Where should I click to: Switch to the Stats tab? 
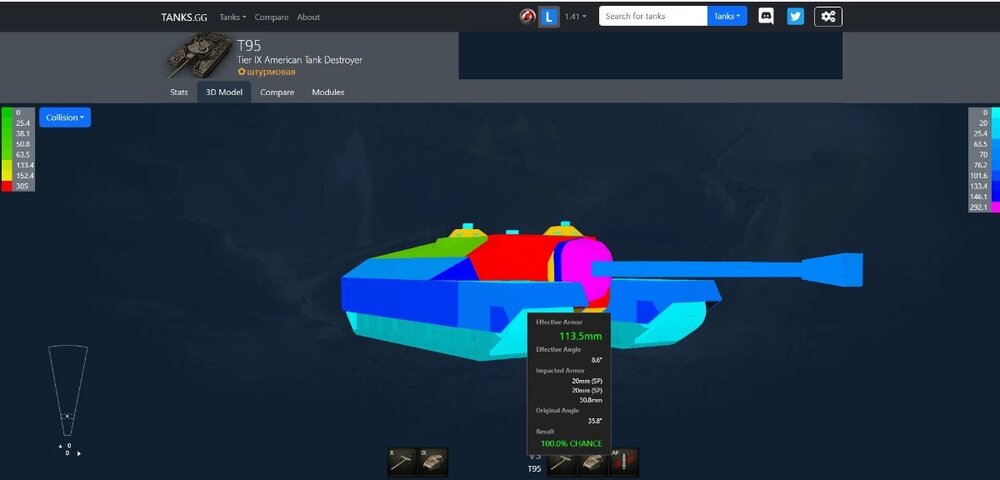(x=179, y=92)
